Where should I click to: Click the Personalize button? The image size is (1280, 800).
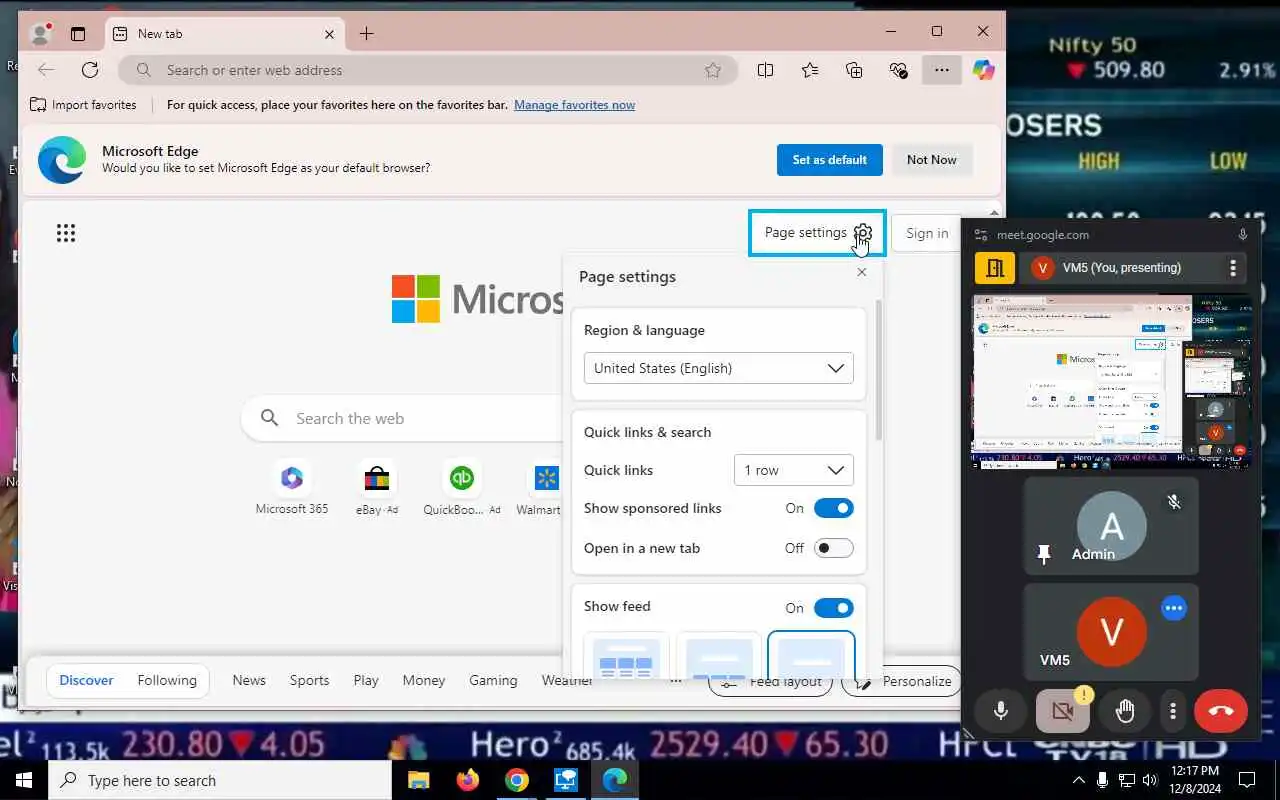902,681
